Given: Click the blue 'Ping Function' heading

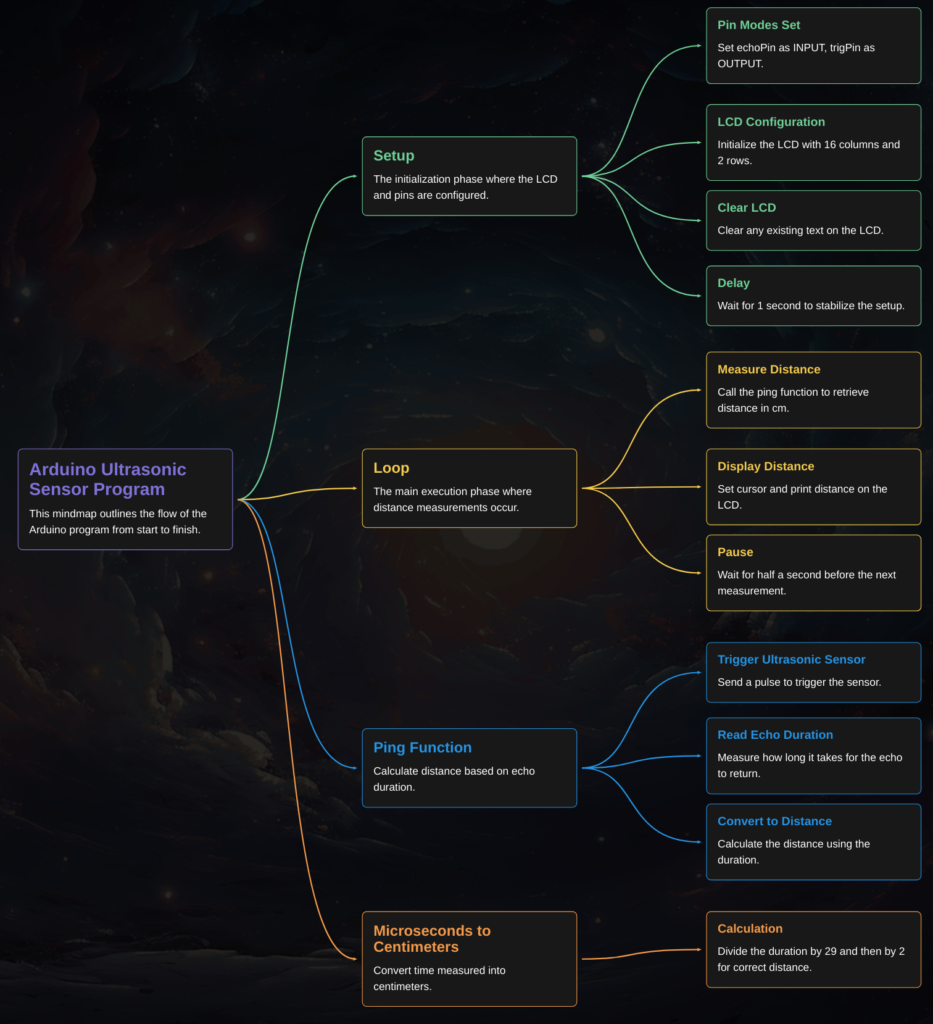Looking at the screenshot, I should pyautogui.click(x=422, y=747).
